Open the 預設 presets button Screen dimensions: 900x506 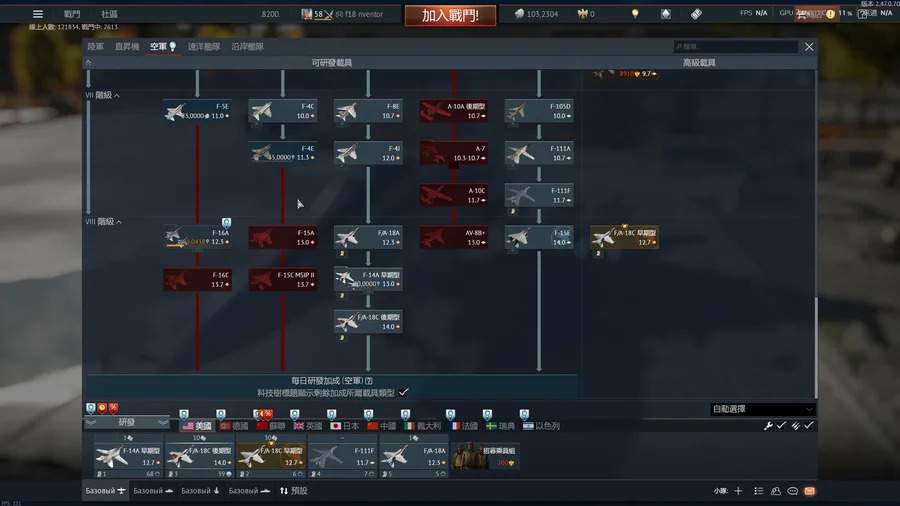coord(294,491)
